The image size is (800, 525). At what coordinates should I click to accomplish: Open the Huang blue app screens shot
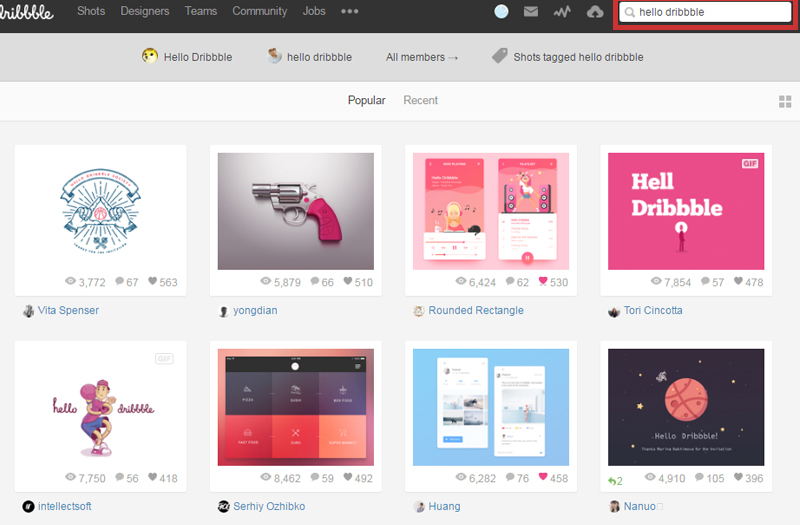point(491,407)
